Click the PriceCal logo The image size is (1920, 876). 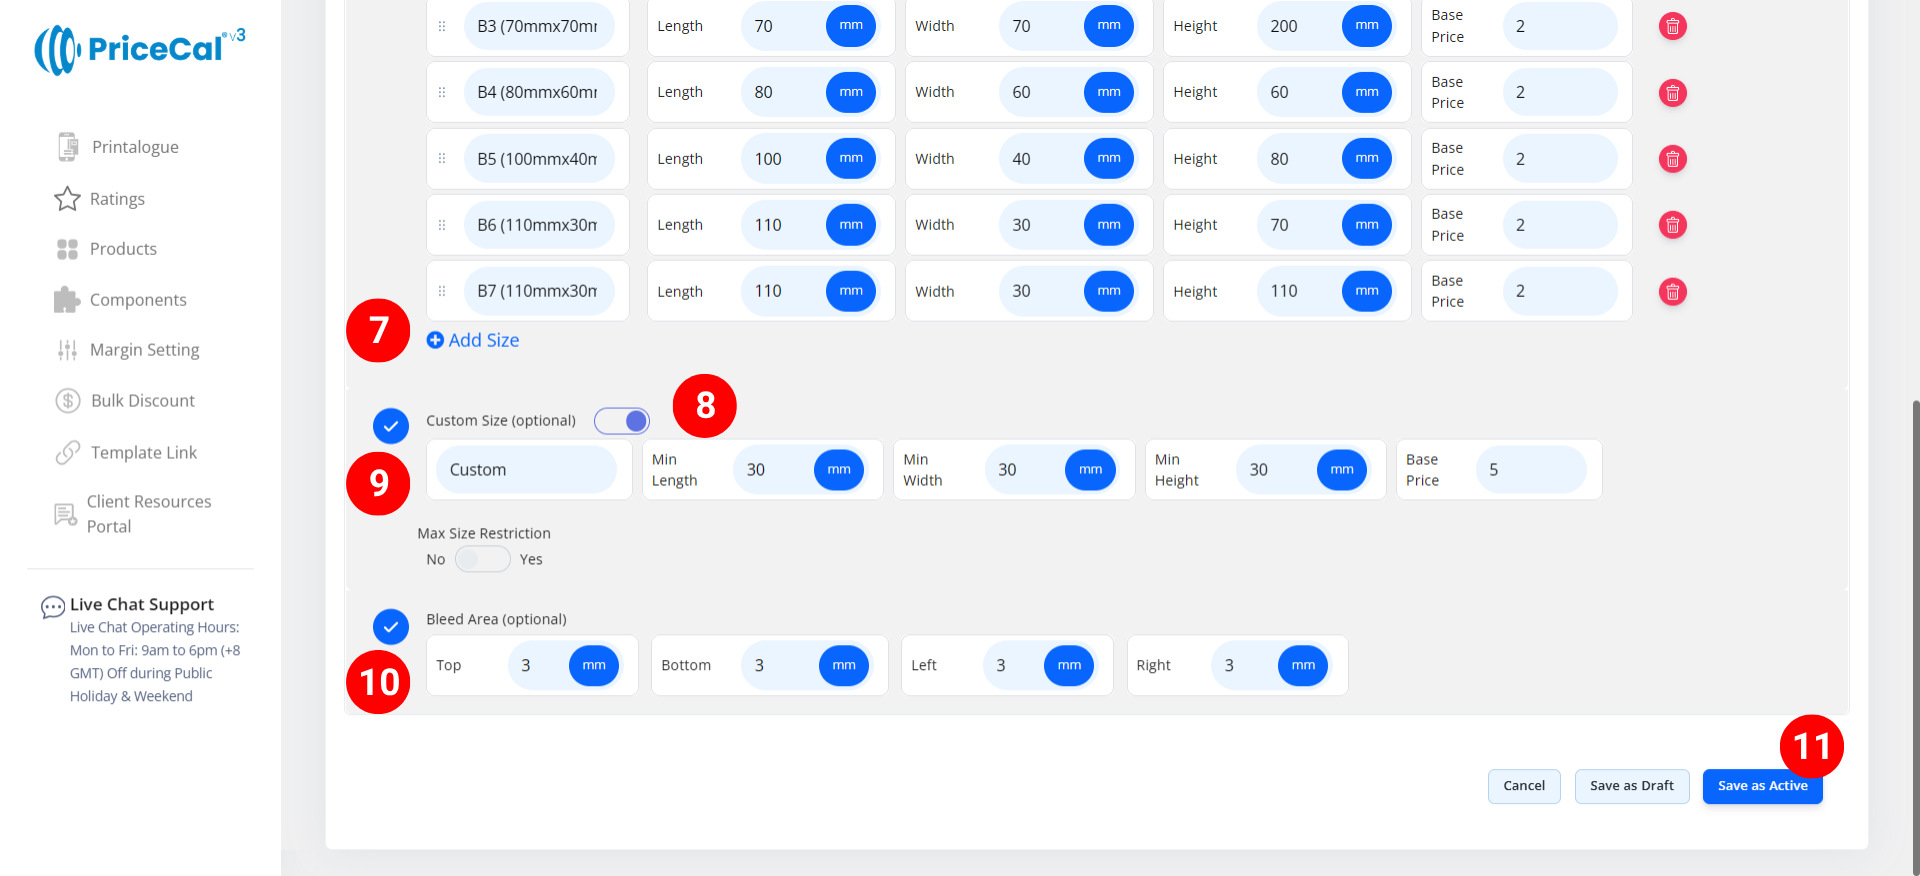pyautogui.click(x=140, y=49)
